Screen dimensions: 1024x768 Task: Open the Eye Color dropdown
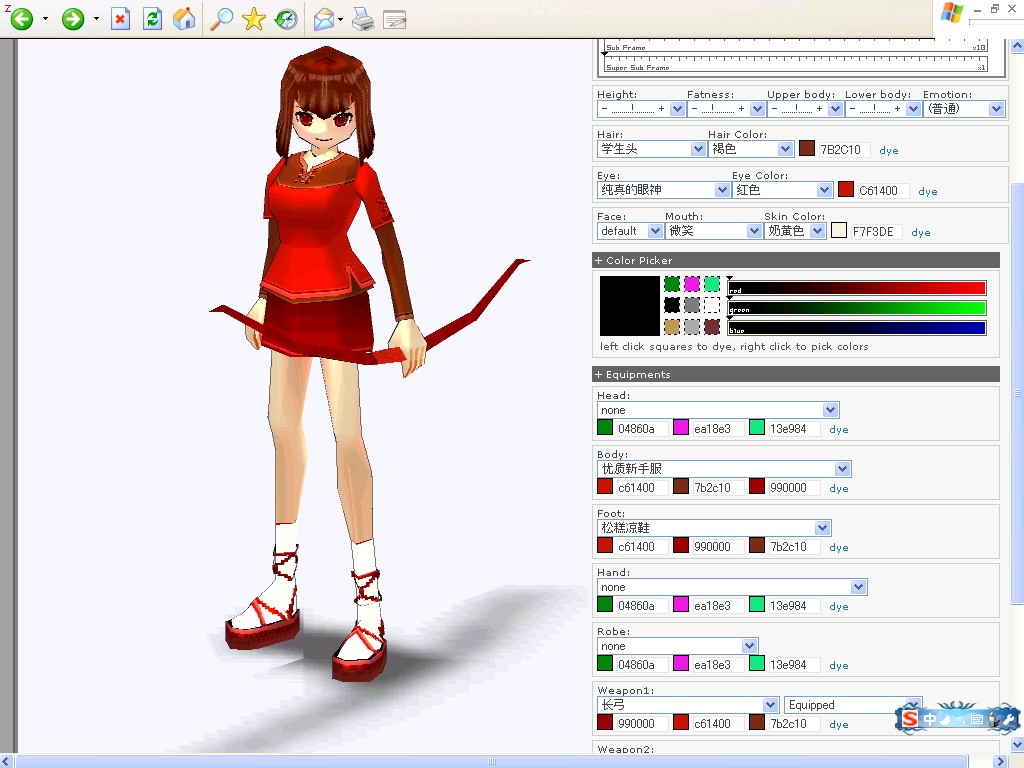pyautogui.click(x=782, y=190)
